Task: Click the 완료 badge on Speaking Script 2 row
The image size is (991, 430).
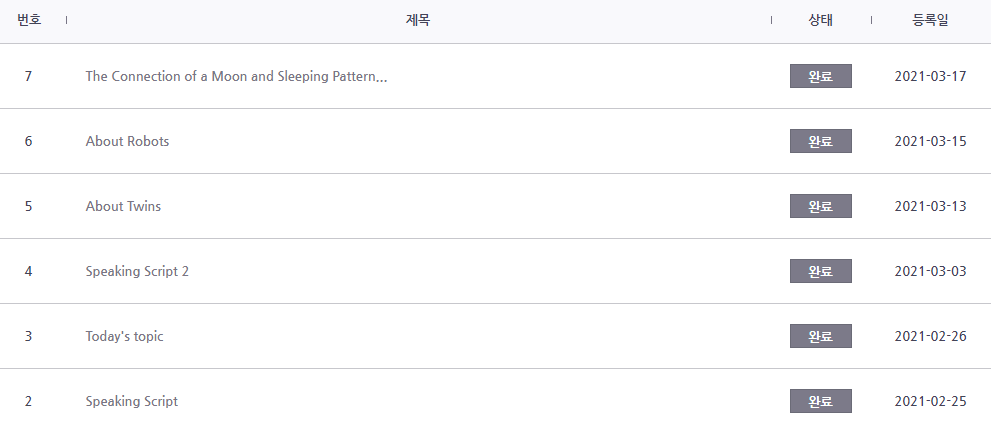Action: pyautogui.click(x=820, y=271)
